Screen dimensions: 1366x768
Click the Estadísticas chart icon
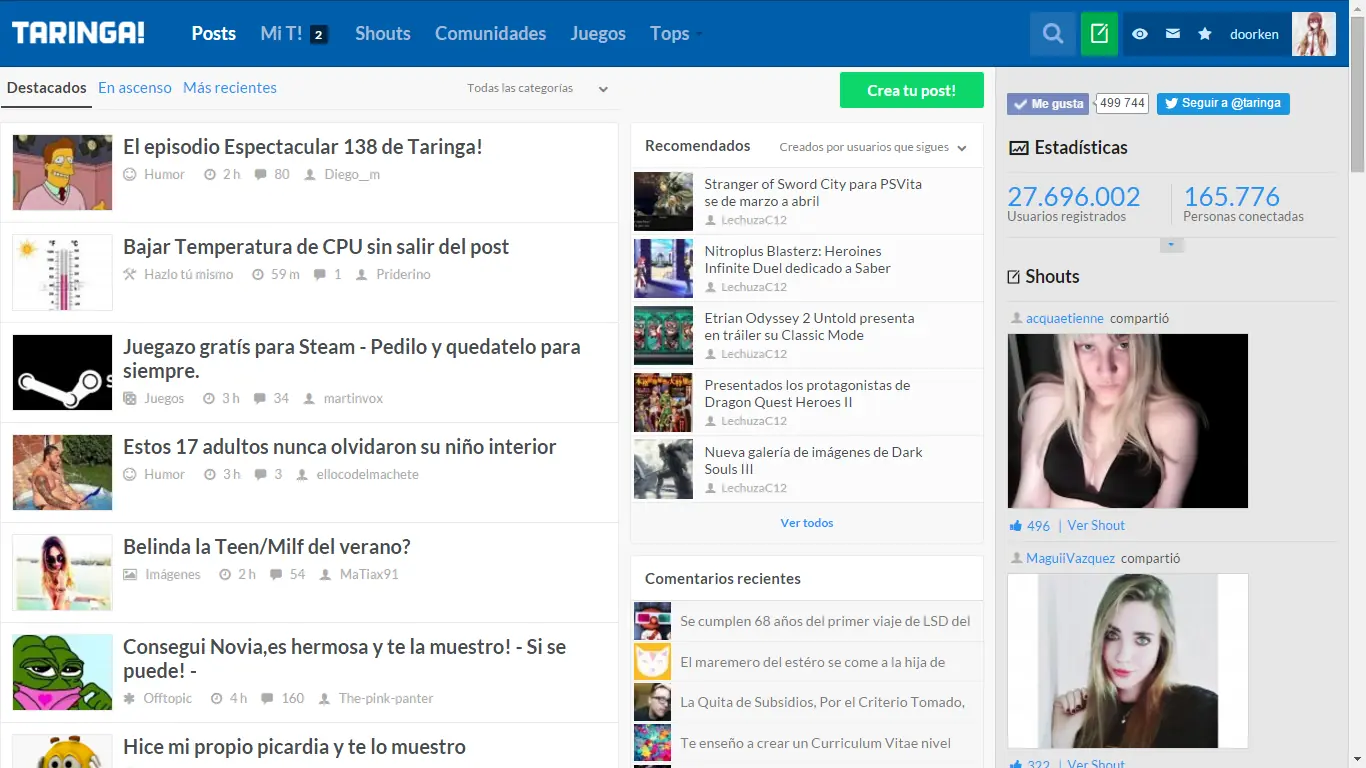click(x=1020, y=147)
